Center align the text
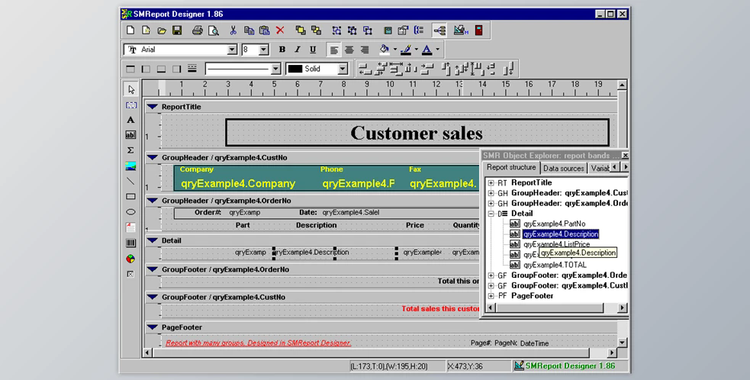 (349, 50)
